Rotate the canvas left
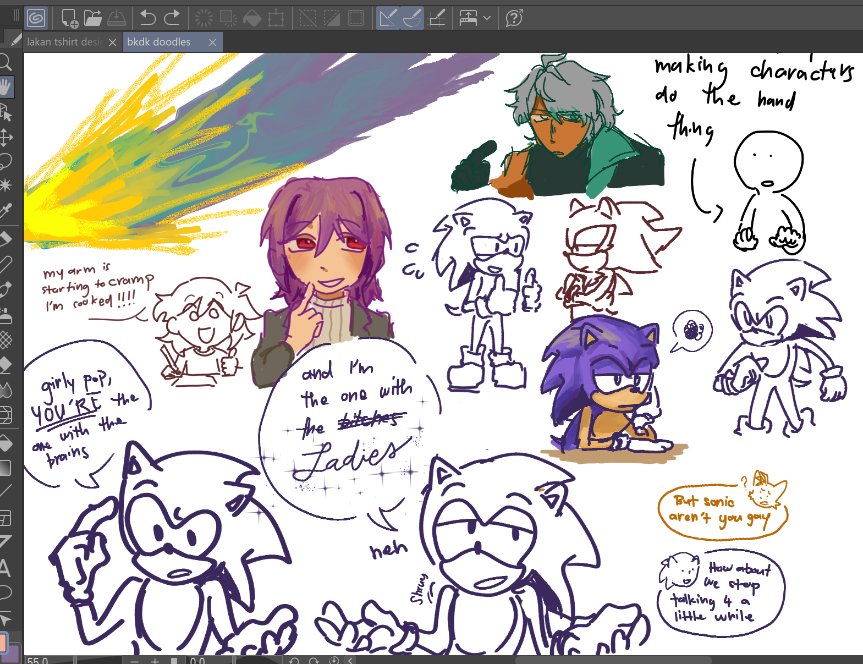863x664 pixels. click(294, 660)
